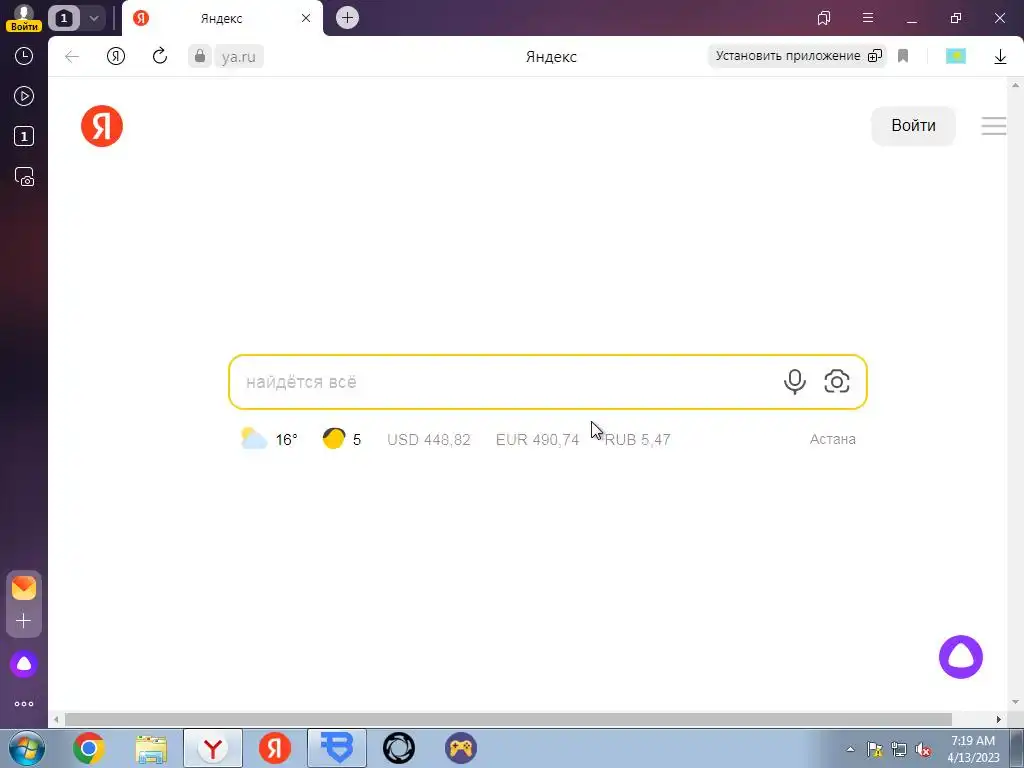Screen dimensions: 1024x768
Task: Click the RUB 5,47 exchange rate
Action: click(x=637, y=440)
